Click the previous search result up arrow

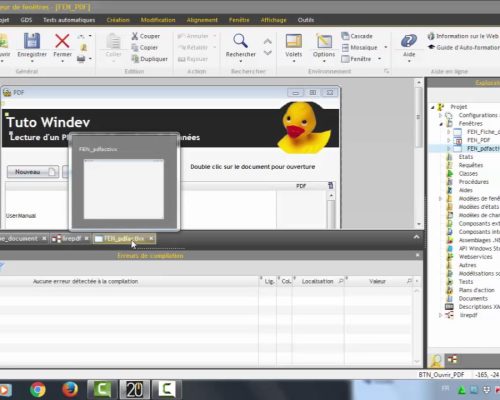click(268, 41)
